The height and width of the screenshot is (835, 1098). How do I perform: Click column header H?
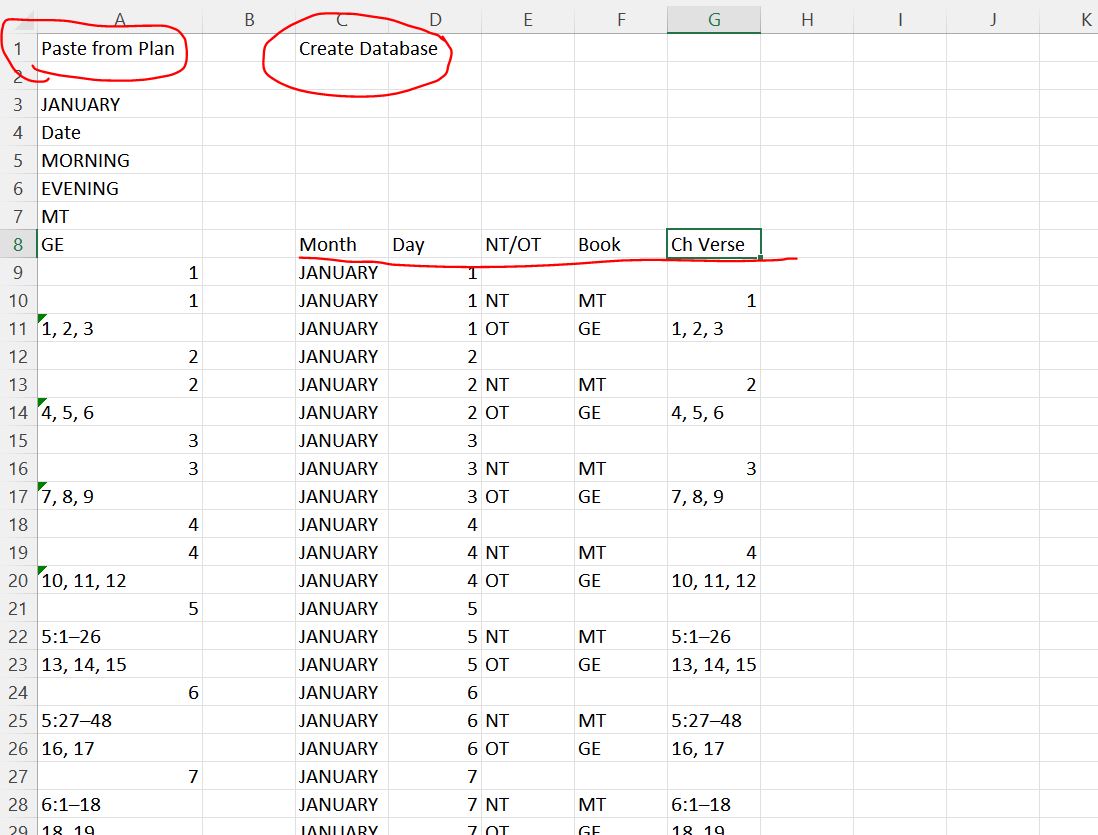807,20
